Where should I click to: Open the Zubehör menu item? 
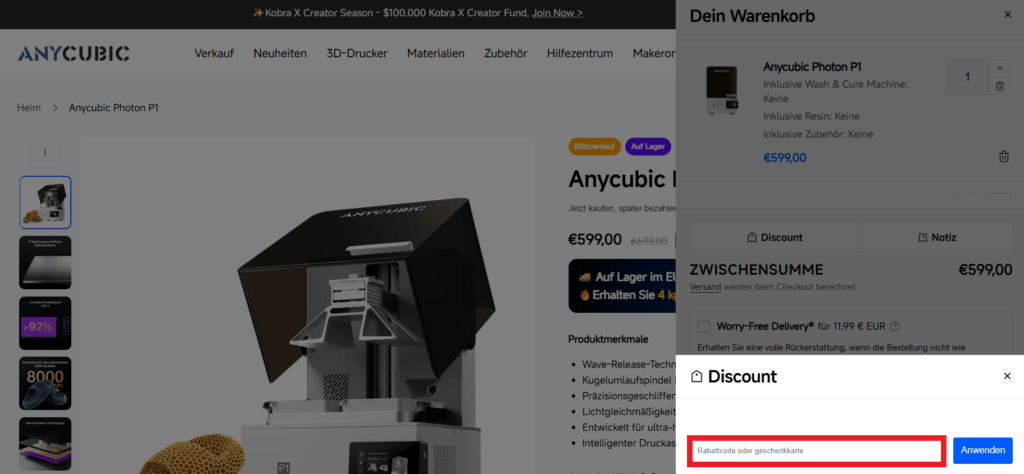pos(505,54)
